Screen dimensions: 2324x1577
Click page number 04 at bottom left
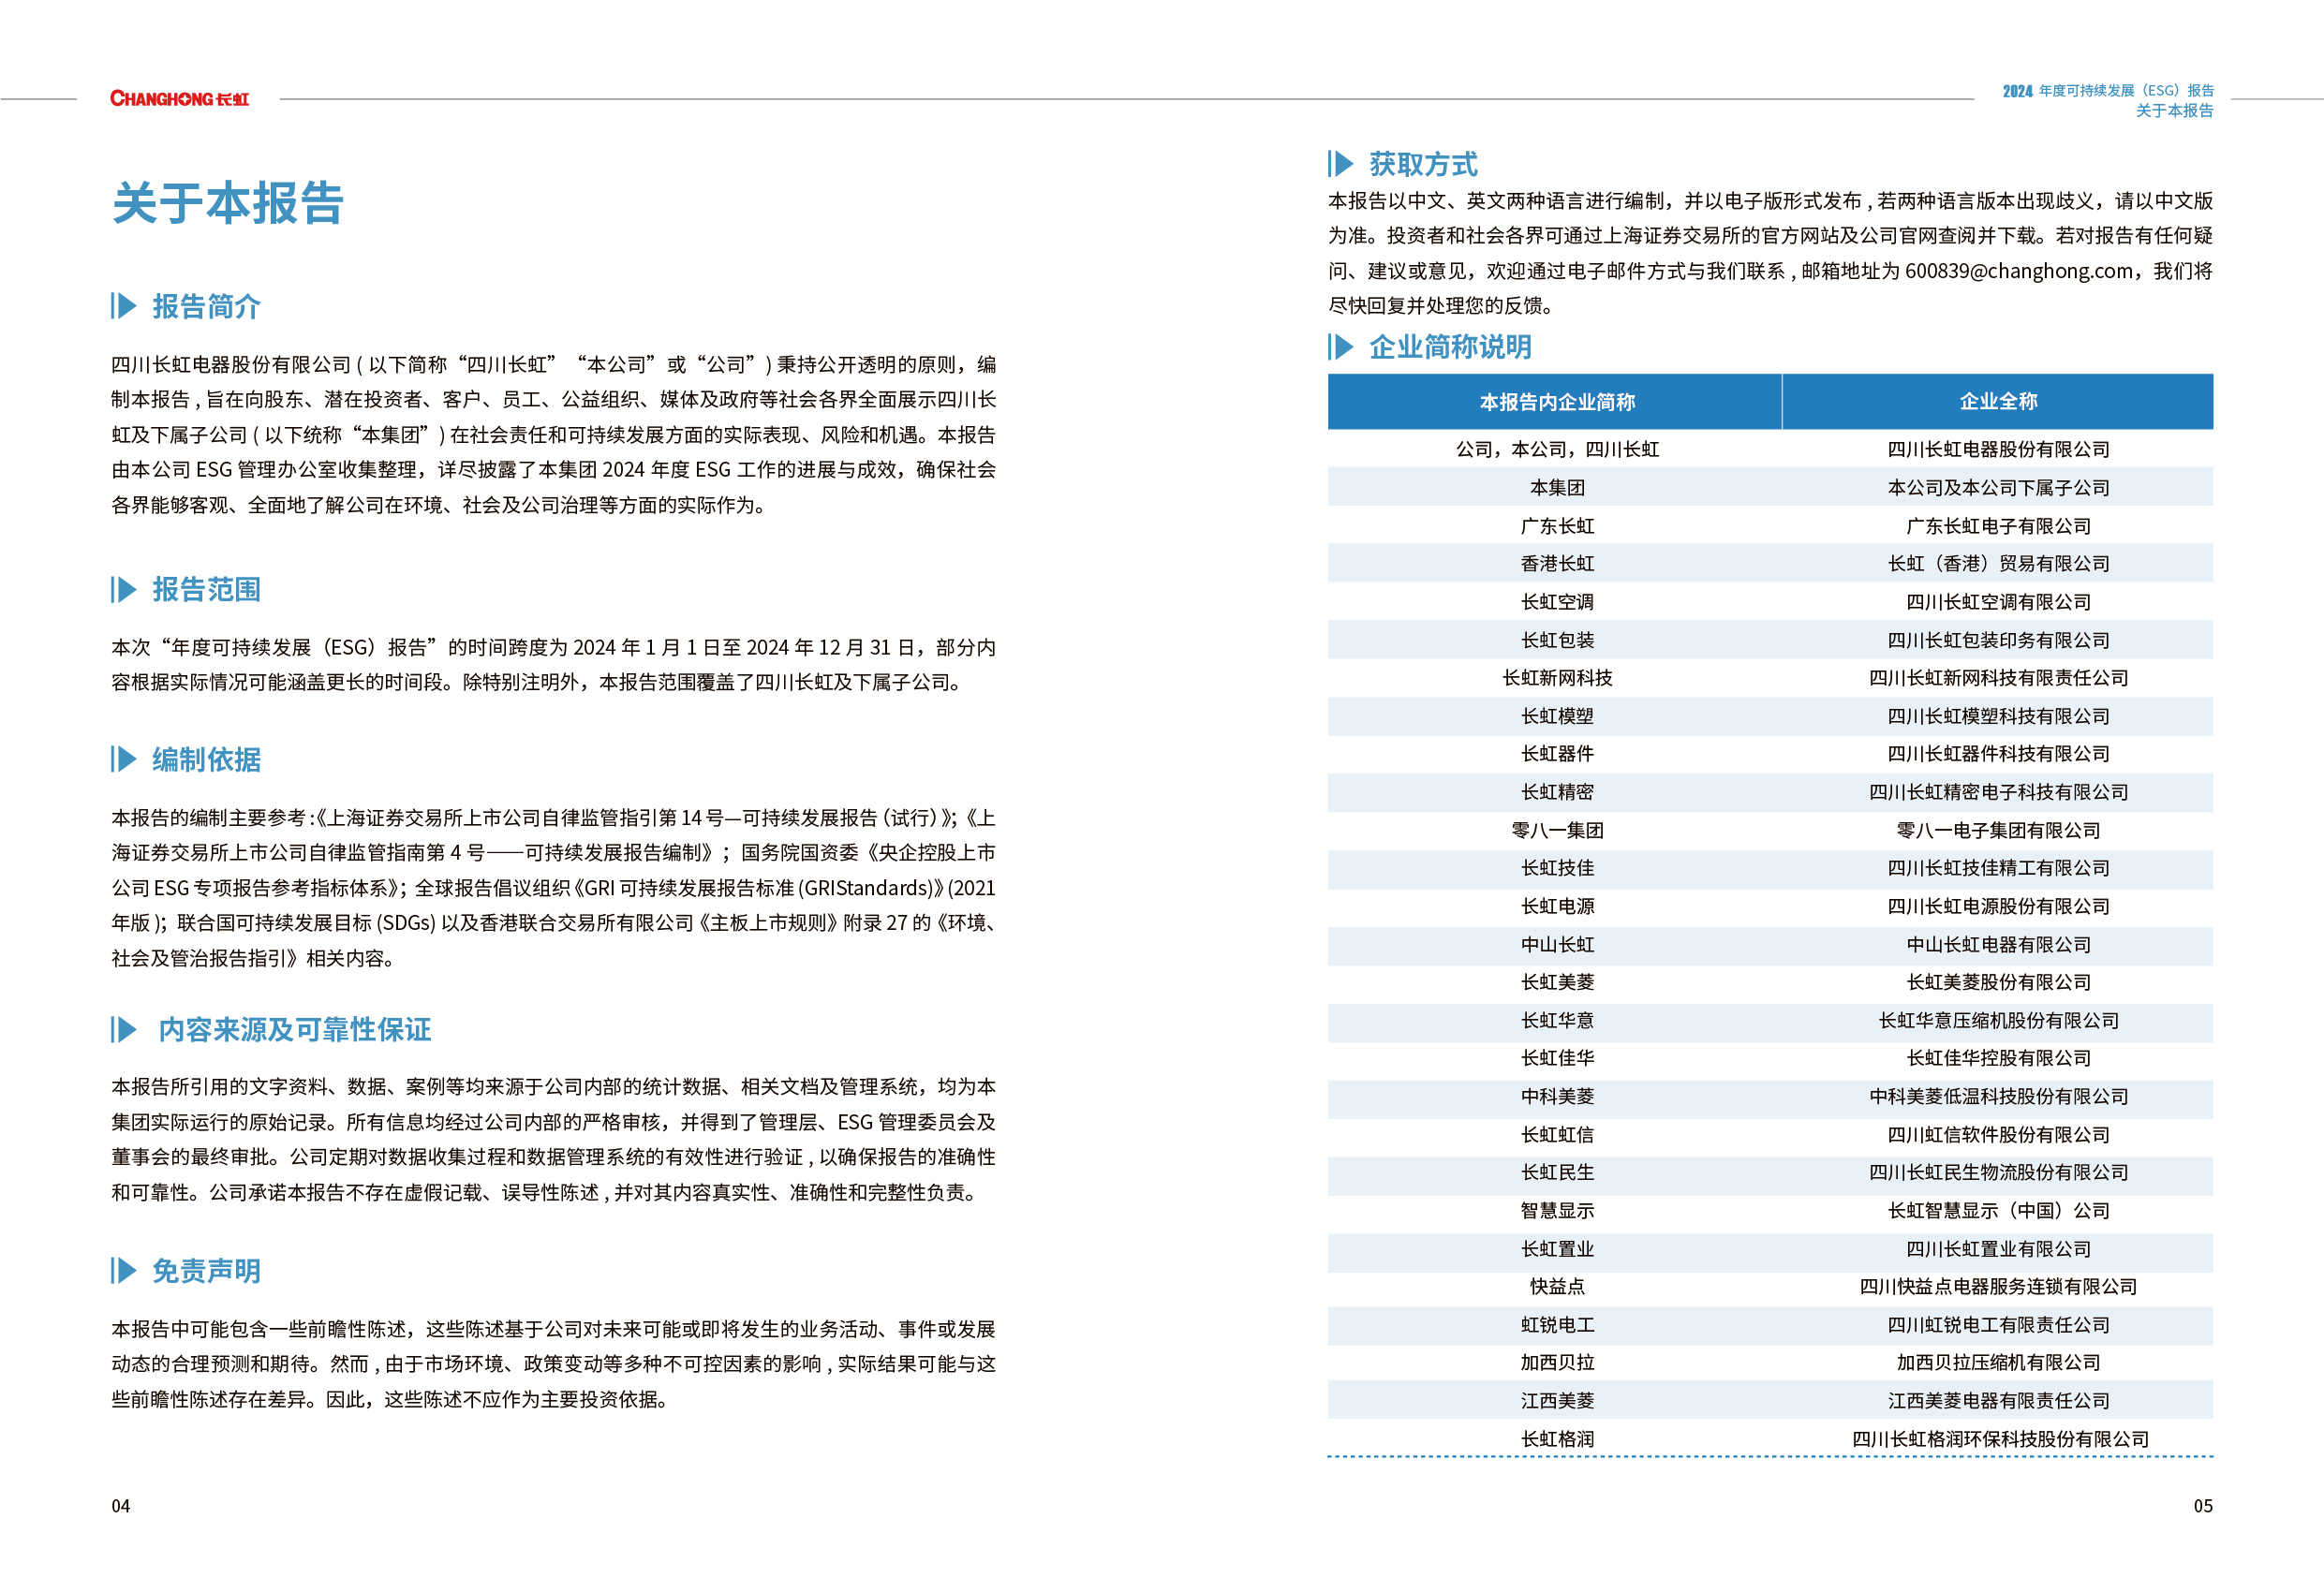pyautogui.click(x=120, y=1506)
